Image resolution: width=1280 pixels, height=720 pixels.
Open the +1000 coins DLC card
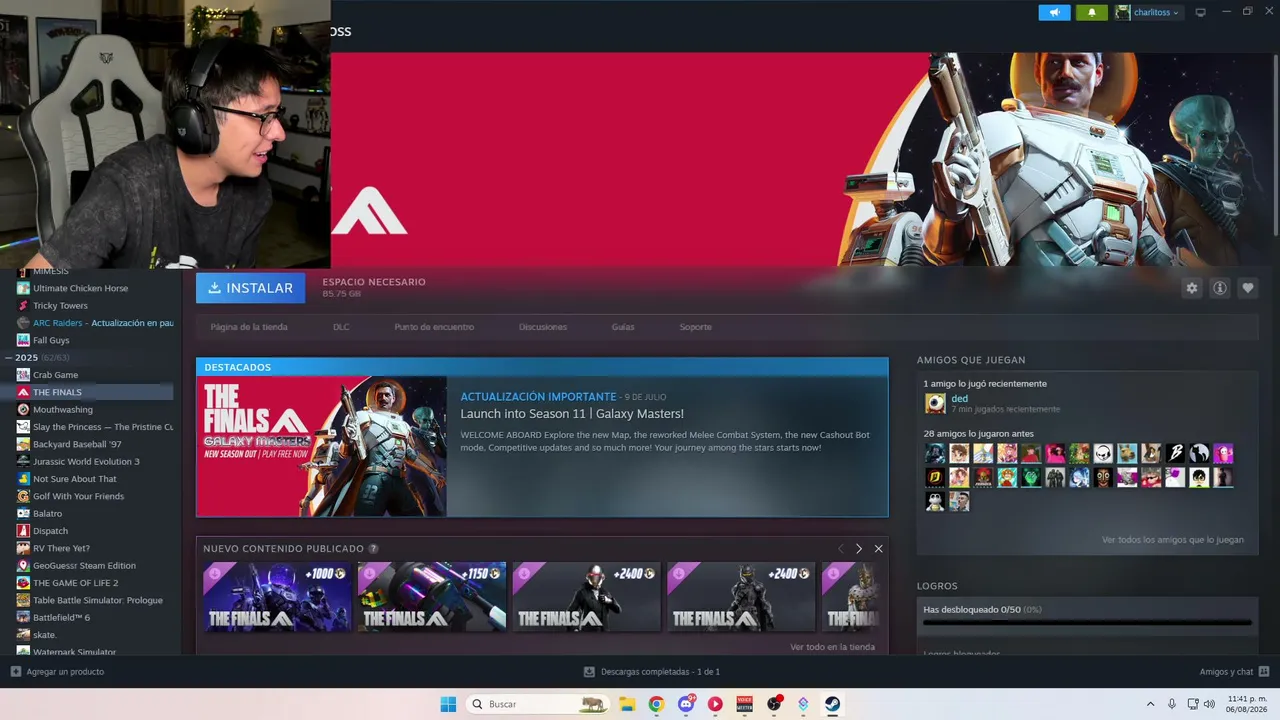coord(277,597)
